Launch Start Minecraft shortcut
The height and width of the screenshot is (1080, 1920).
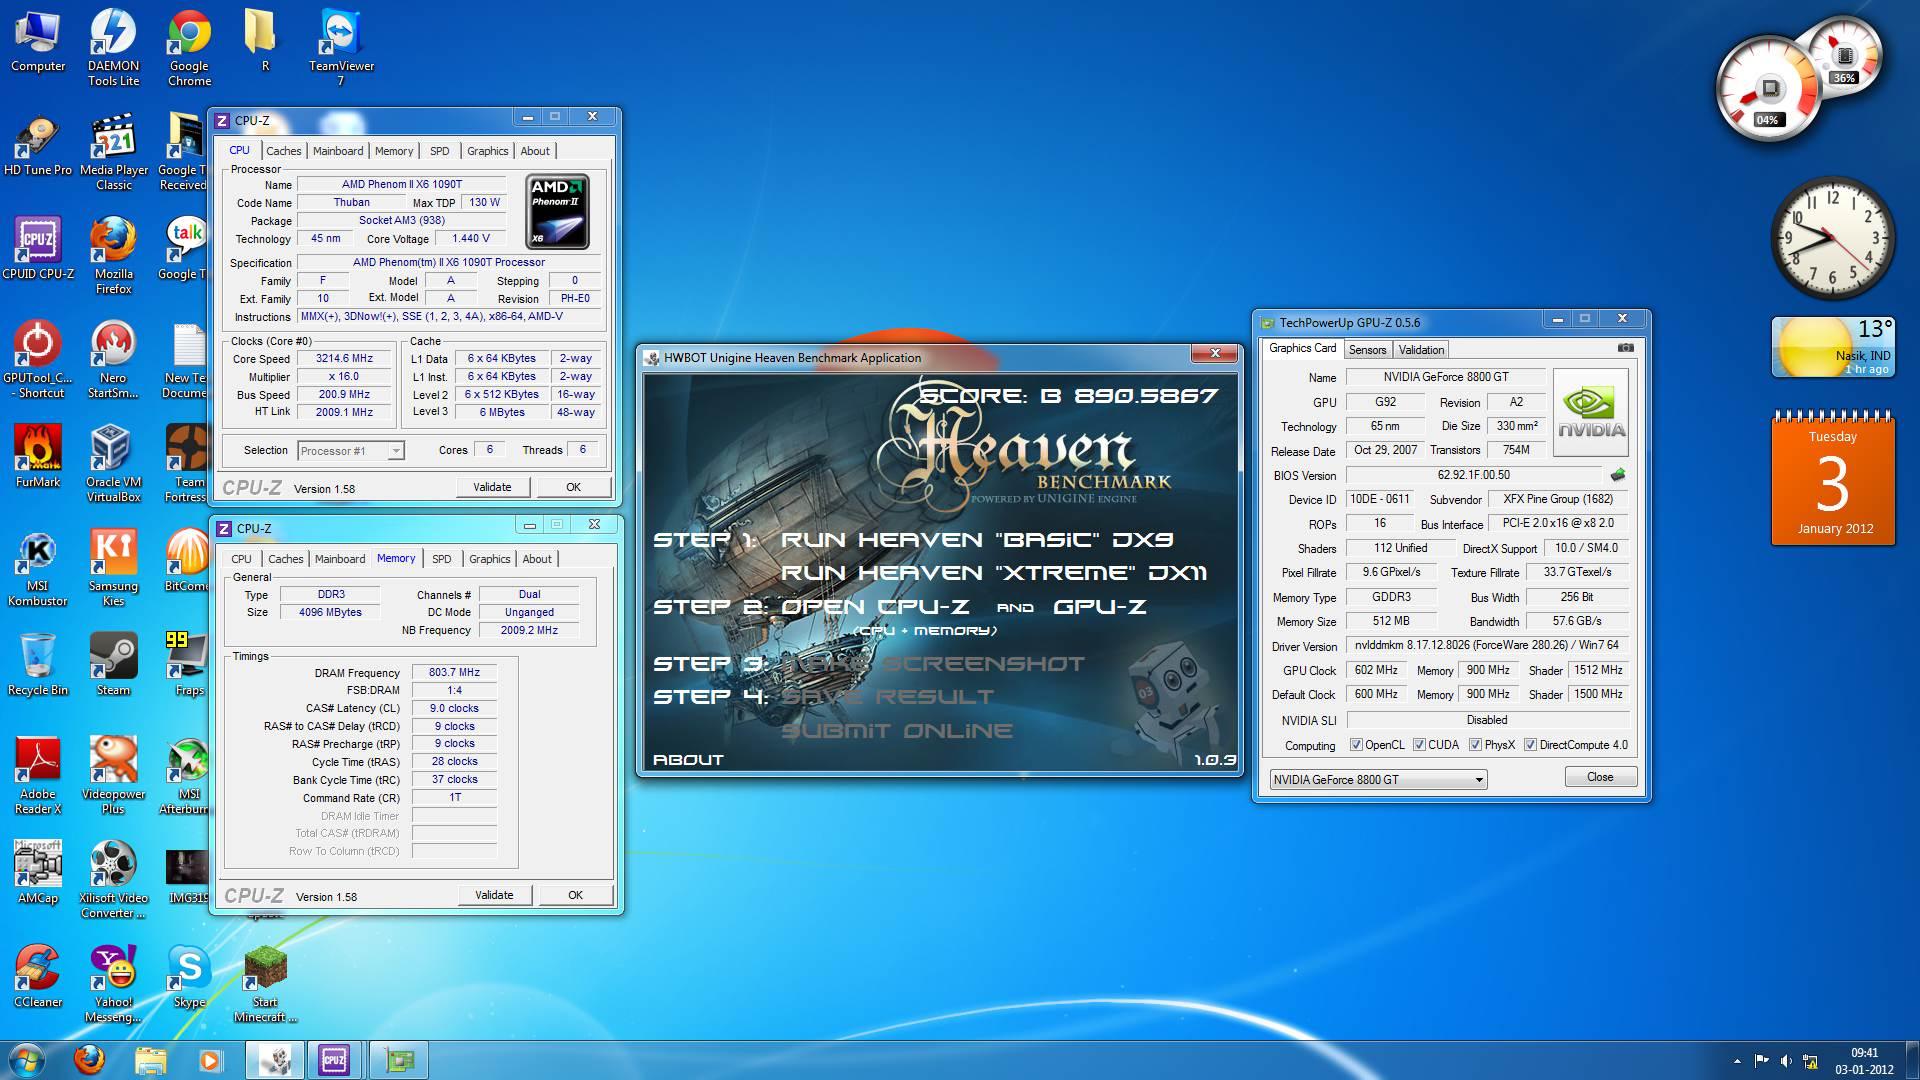coord(265,984)
